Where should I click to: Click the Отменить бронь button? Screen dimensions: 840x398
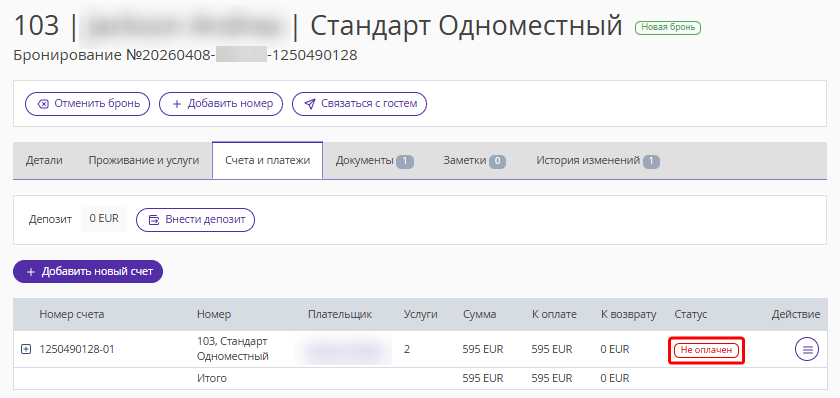click(88, 104)
